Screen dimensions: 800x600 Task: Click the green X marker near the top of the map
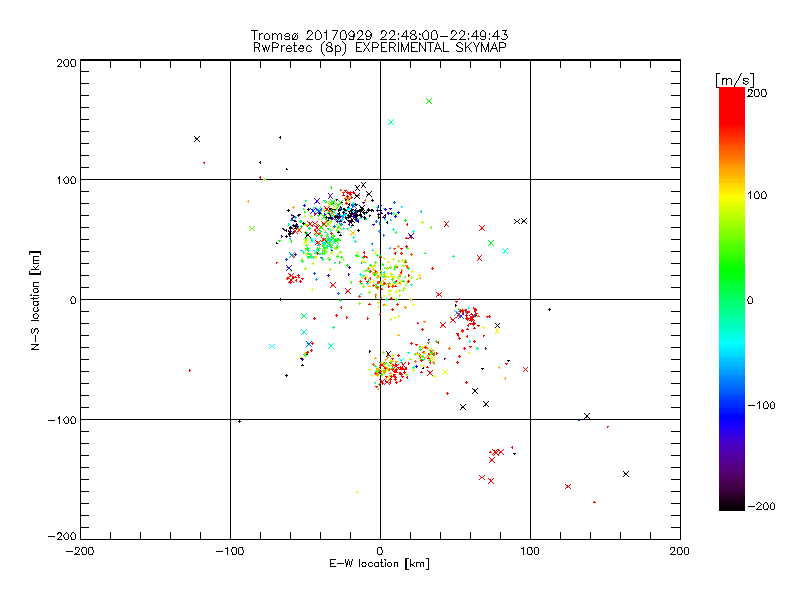[x=429, y=101]
